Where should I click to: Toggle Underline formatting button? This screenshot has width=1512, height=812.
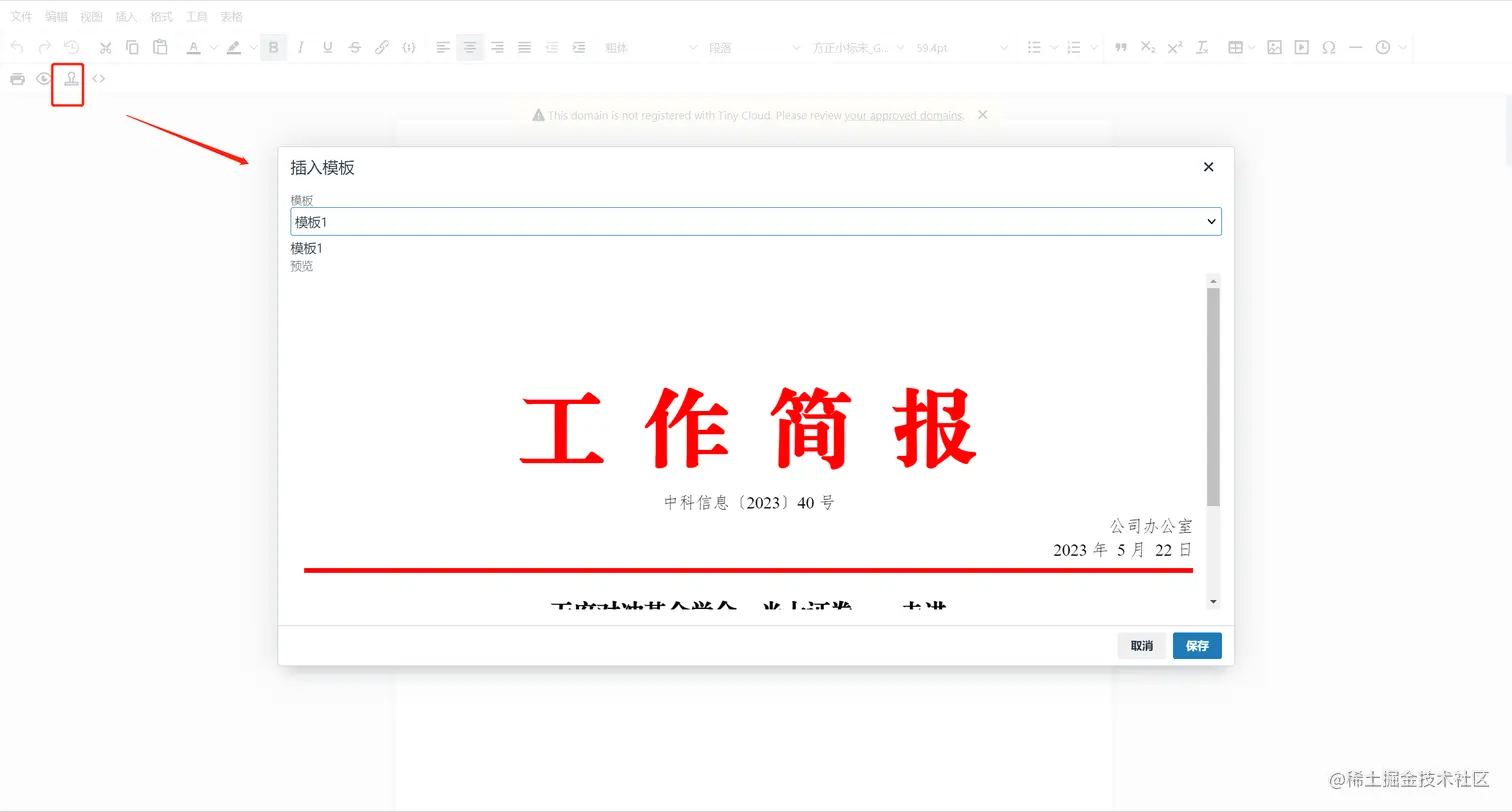coord(327,47)
